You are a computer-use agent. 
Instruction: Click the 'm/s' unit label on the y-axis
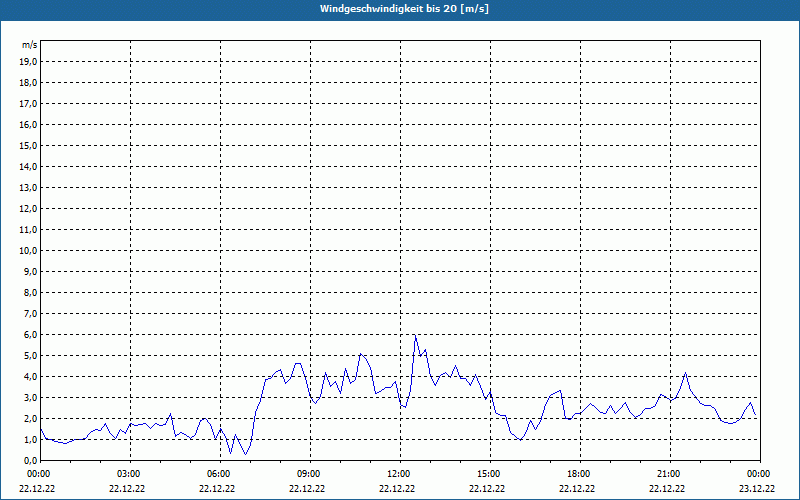30,45
